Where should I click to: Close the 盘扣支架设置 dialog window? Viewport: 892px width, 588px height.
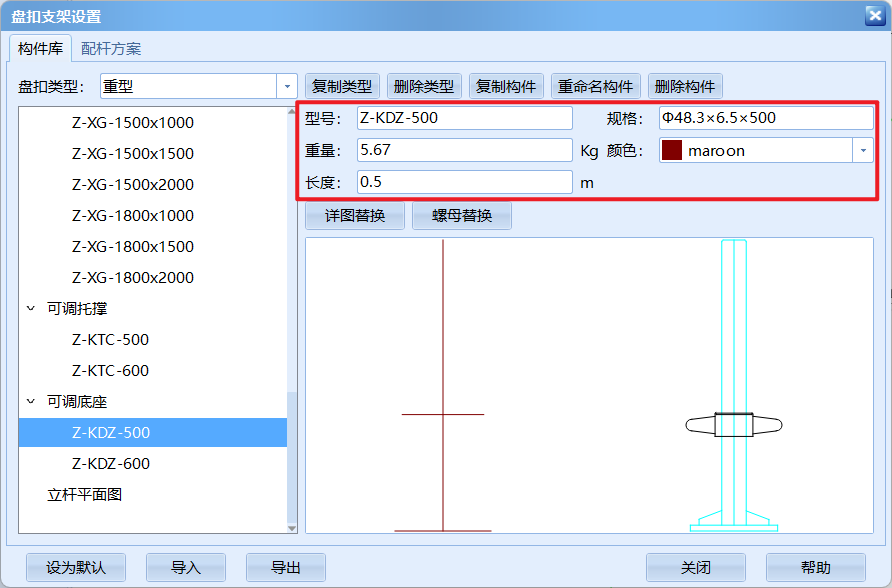coord(874,15)
